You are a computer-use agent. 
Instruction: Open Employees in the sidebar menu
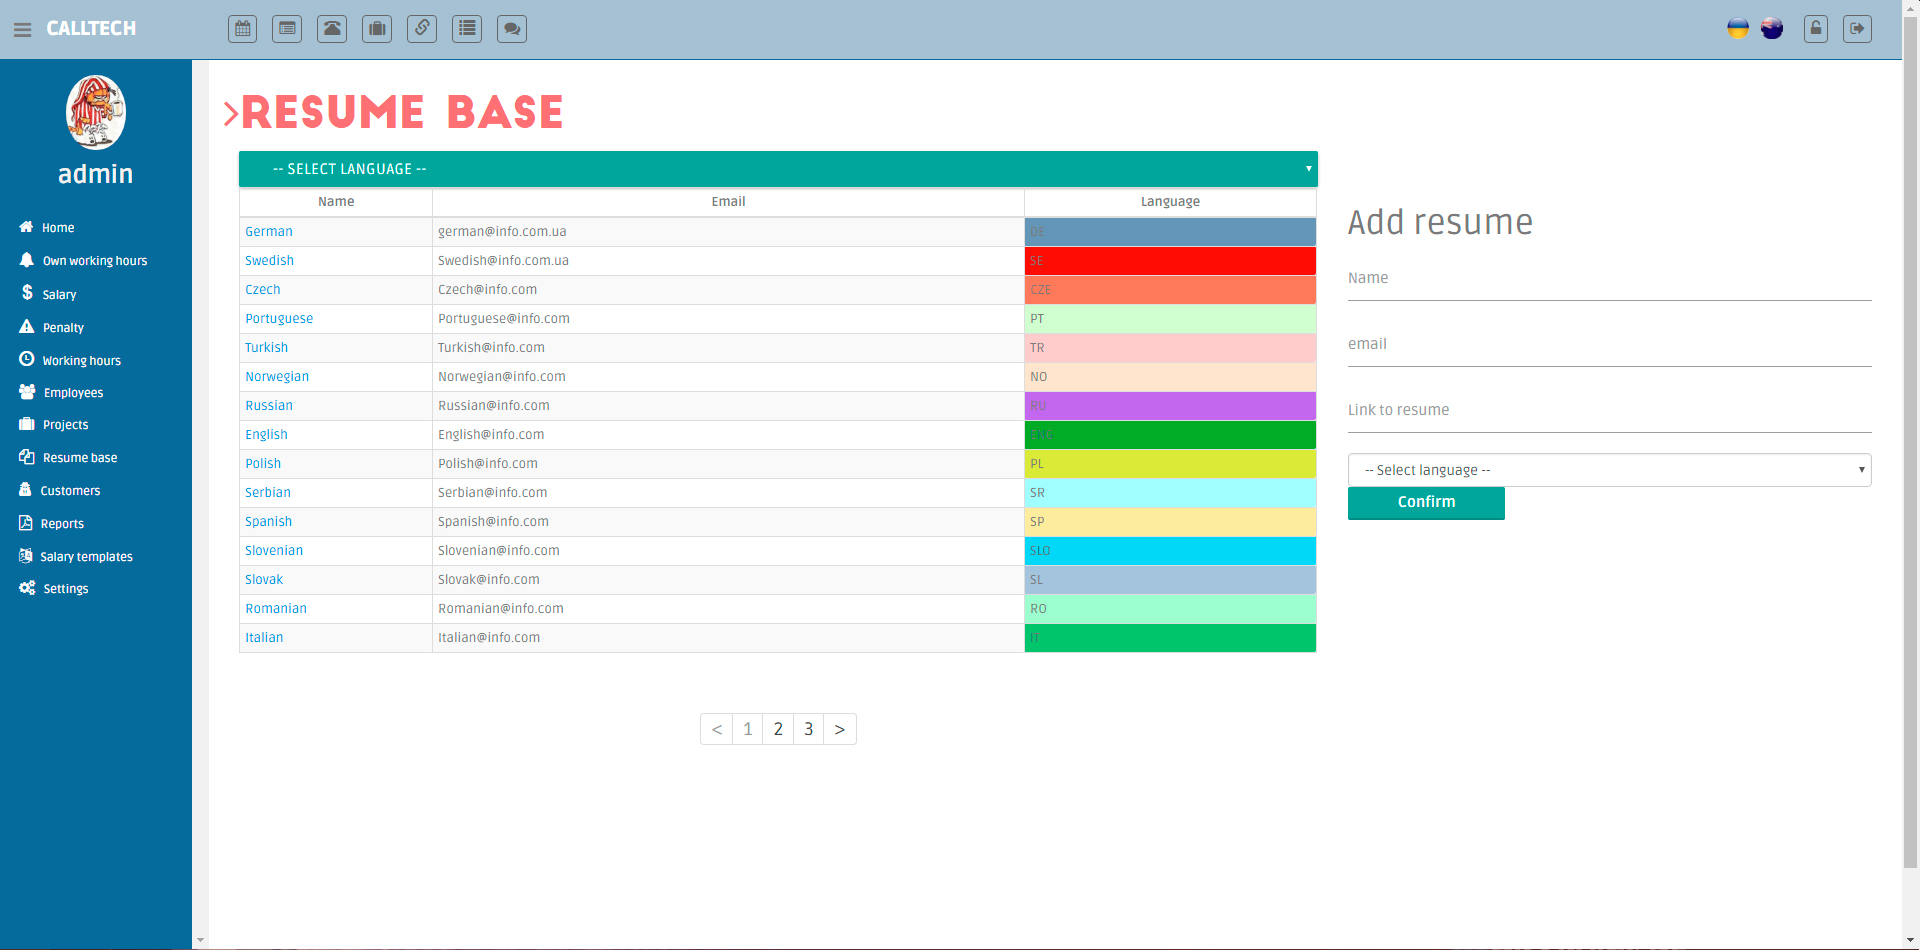click(73, 393)
